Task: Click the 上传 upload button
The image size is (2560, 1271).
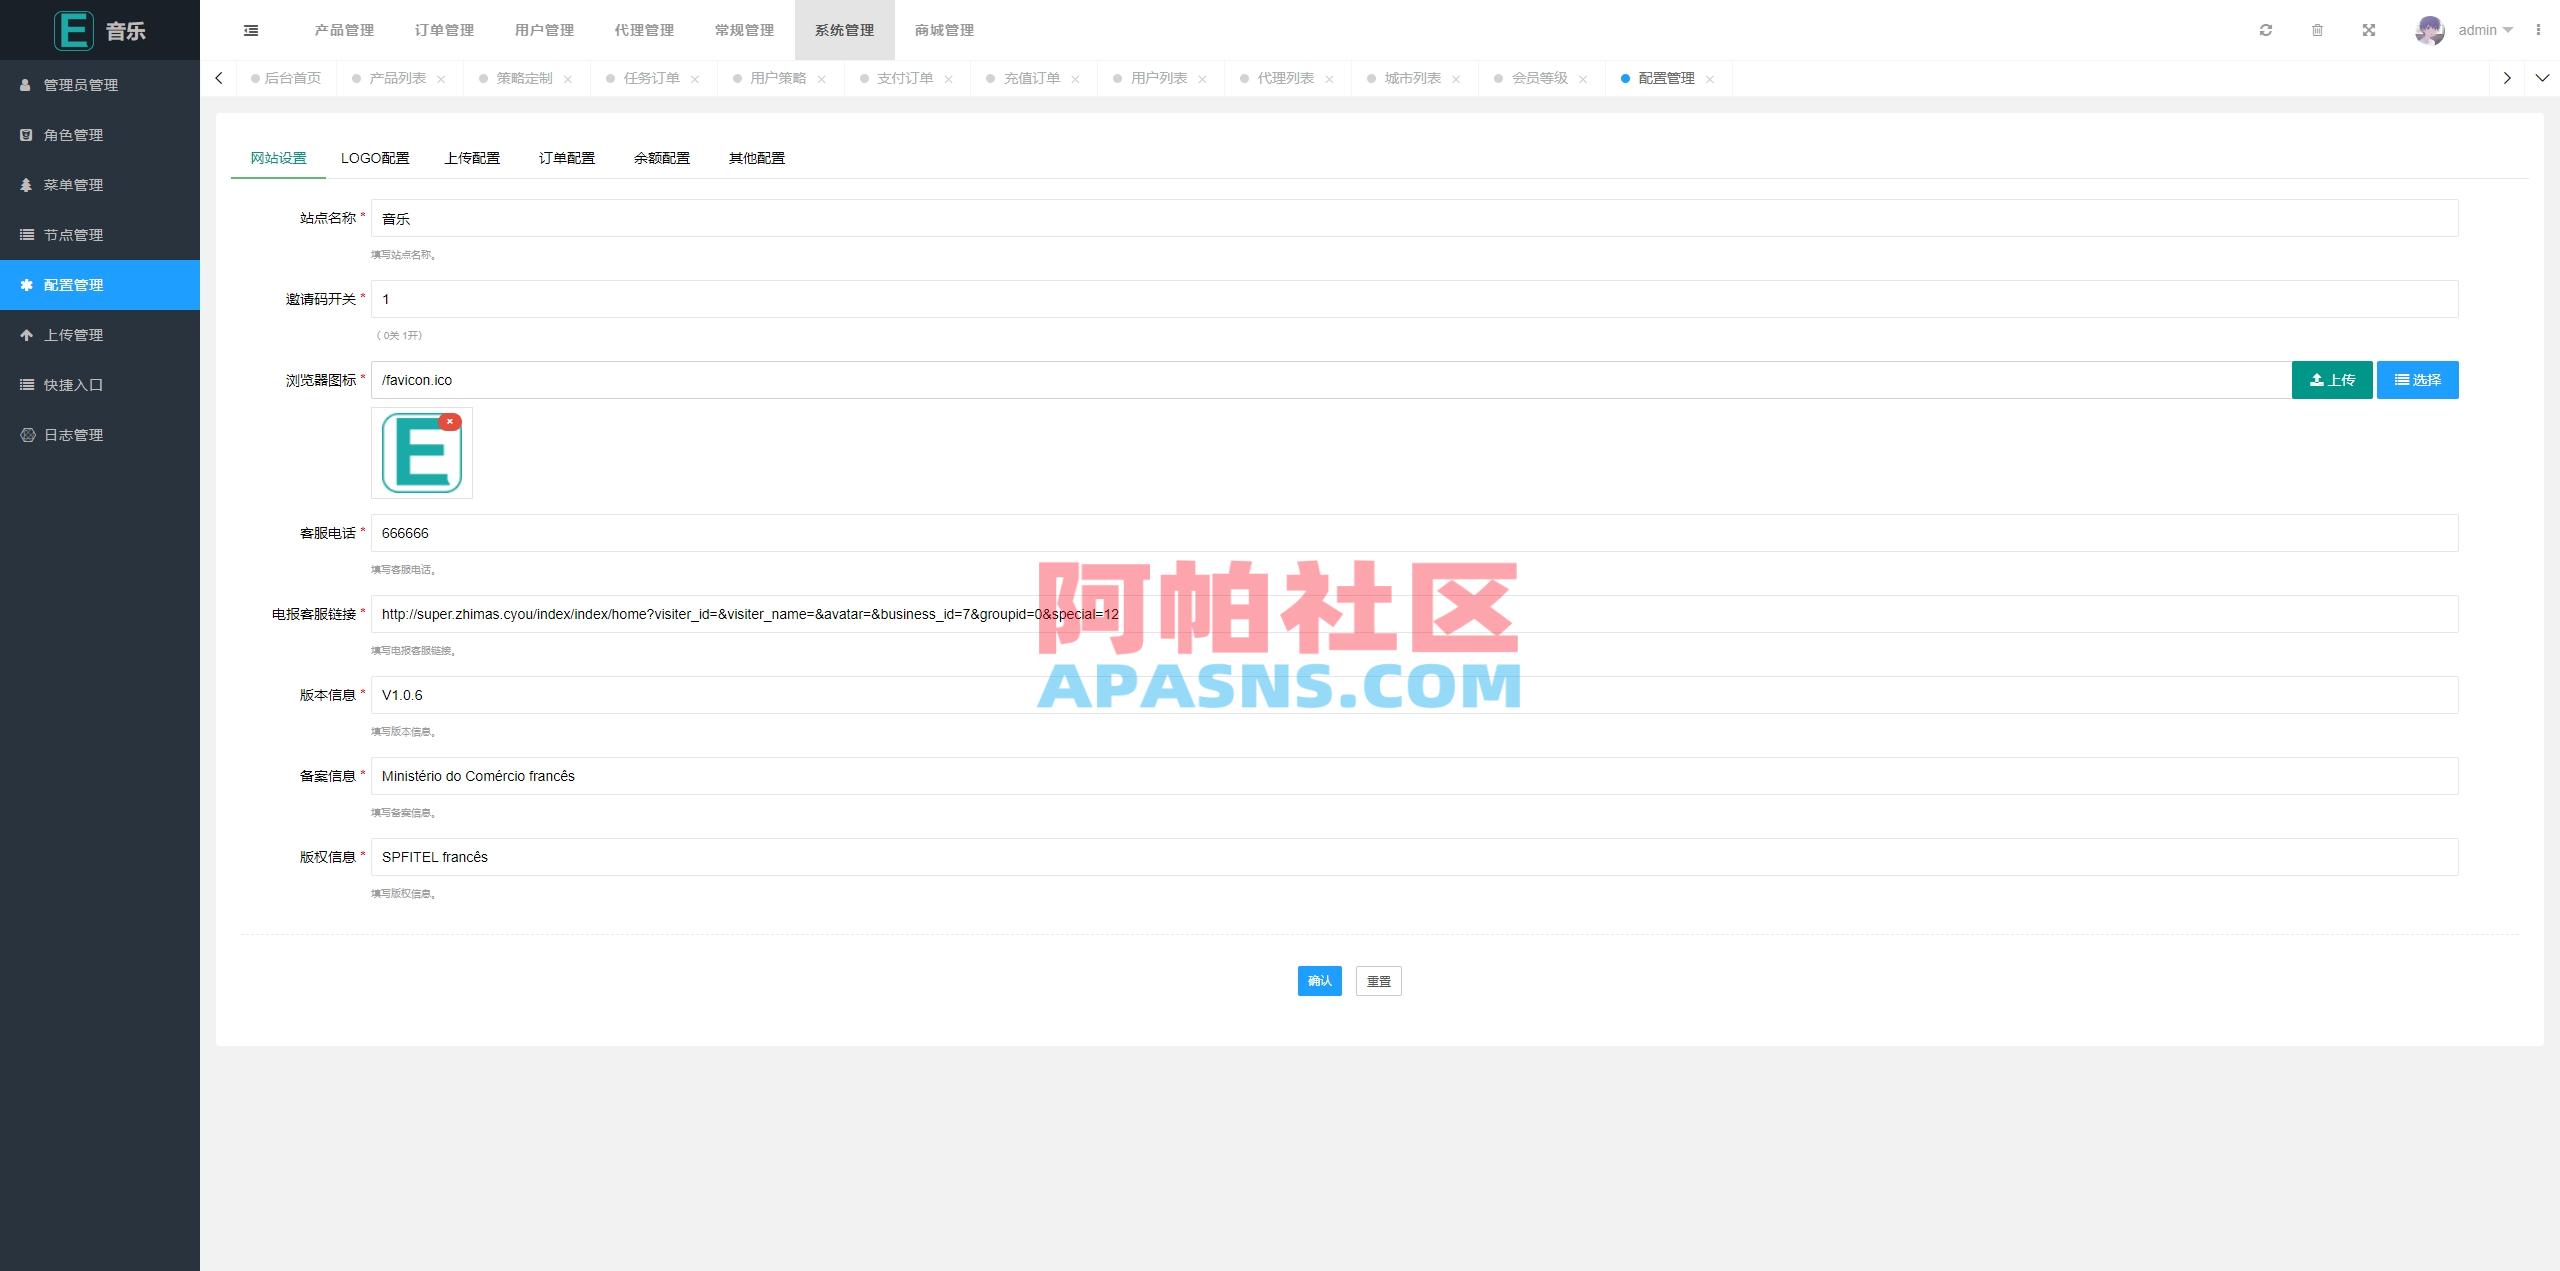Action: tap(2331, 379)
